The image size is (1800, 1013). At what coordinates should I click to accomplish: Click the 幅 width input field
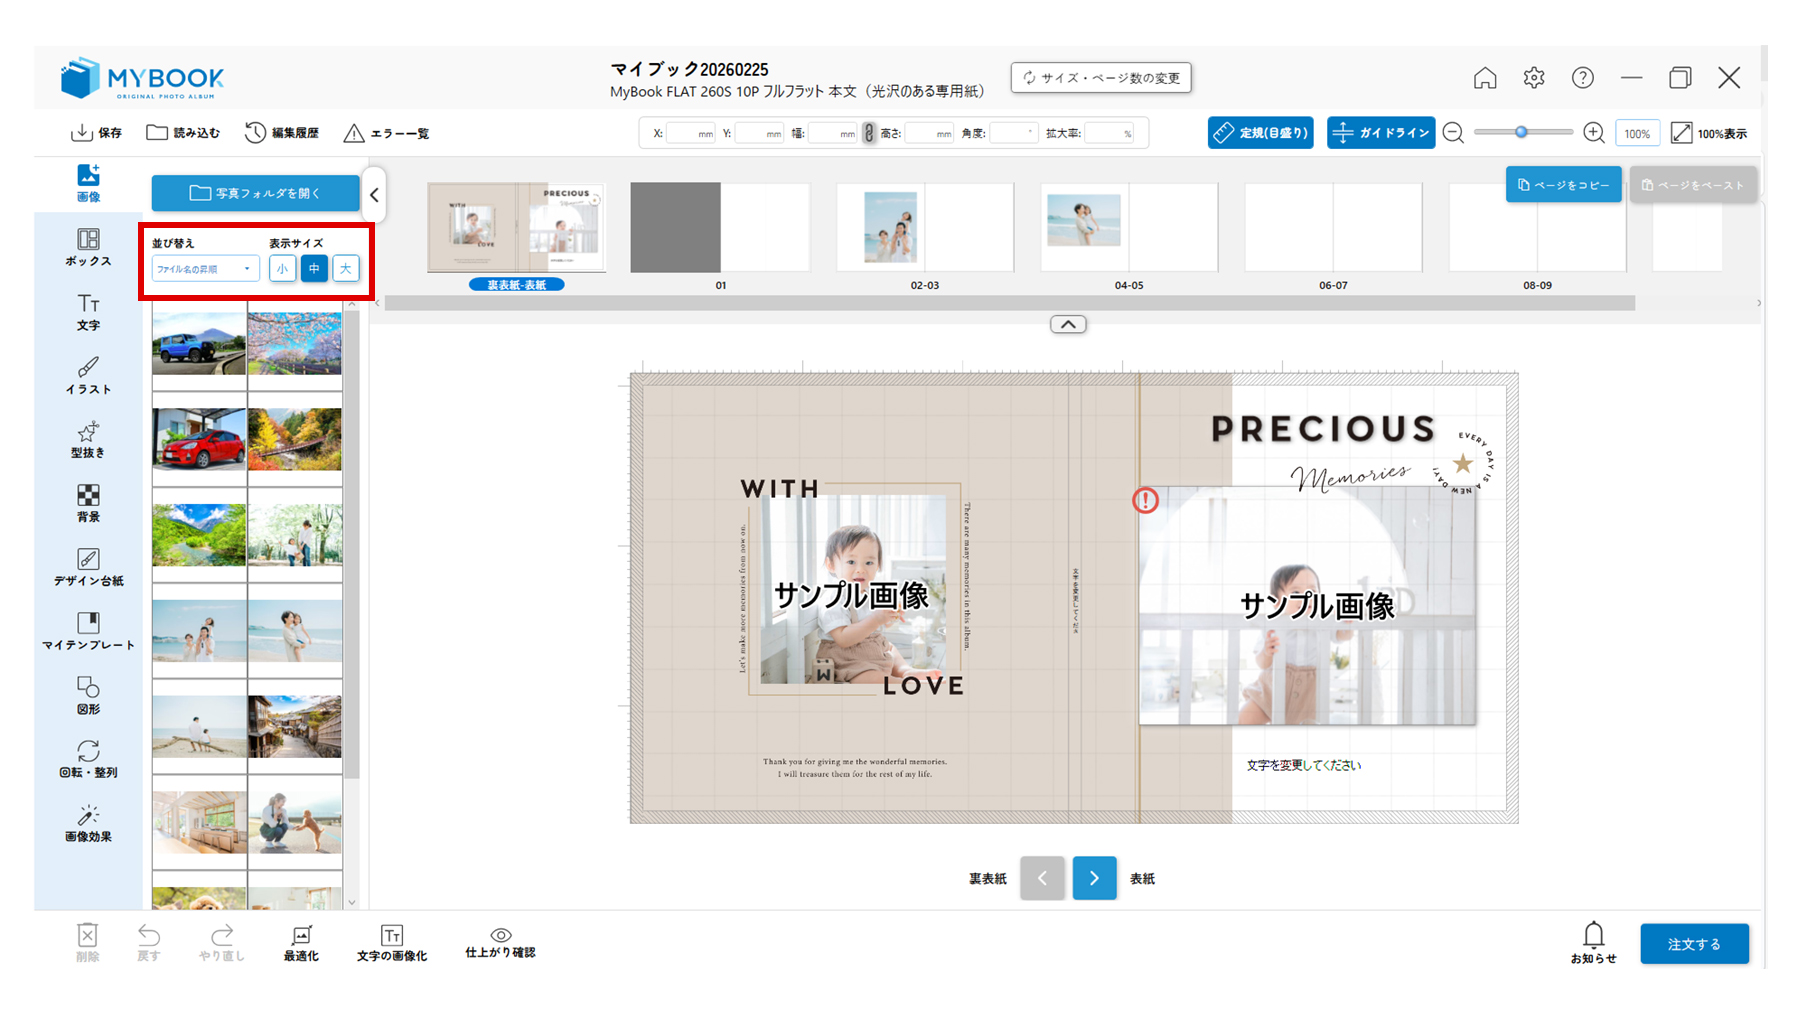(x=832, y=133)
